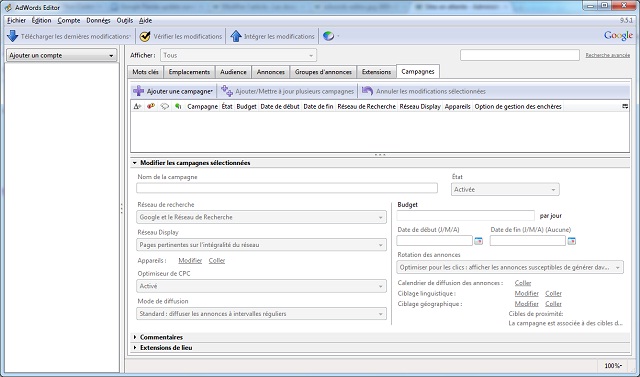The height and width of the screenshot is (377, 640).
Task: Click Coller link next to Appareils
Action: (x=217, y=260)
